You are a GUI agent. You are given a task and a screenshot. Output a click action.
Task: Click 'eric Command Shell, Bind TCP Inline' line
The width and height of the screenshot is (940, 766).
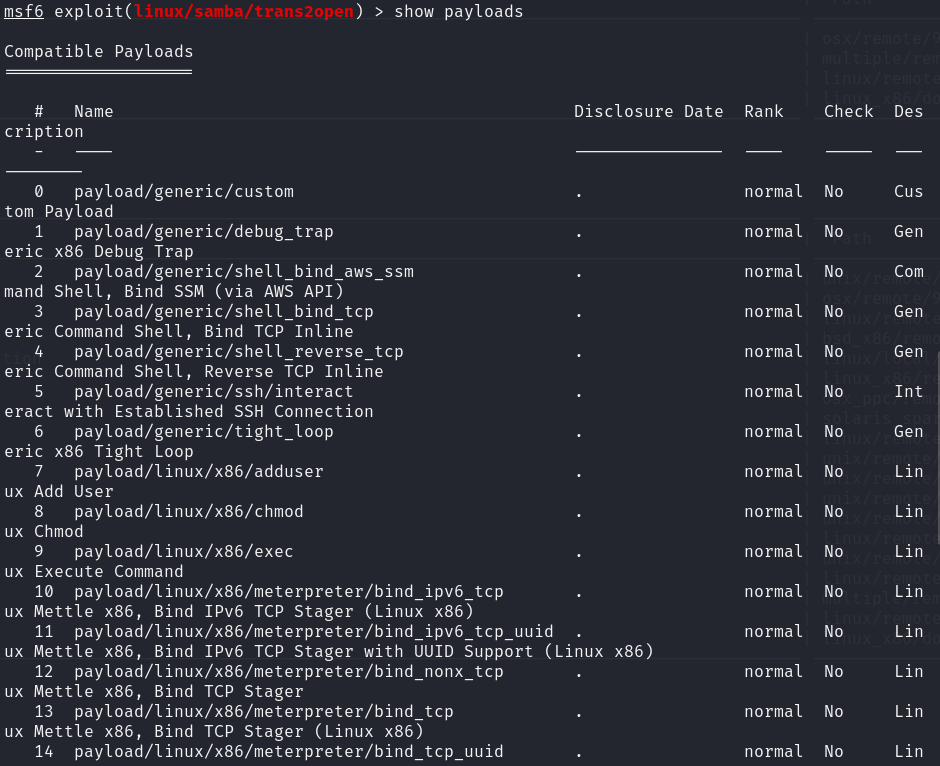(x=179, y=331)
